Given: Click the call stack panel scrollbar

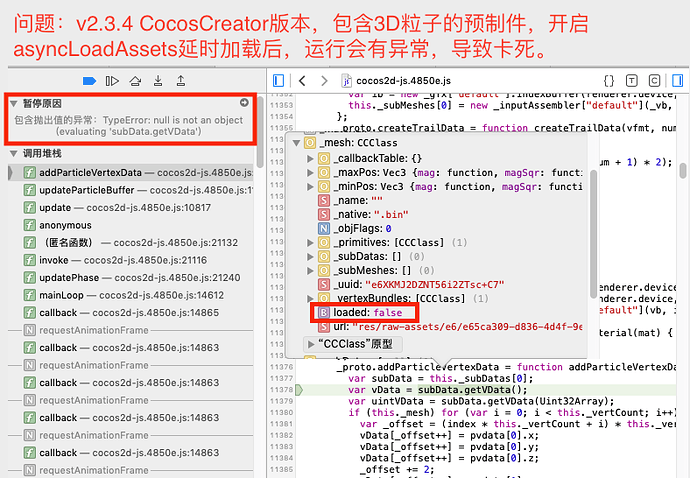Looking at the screenshot, I should [x=260, y=131].
